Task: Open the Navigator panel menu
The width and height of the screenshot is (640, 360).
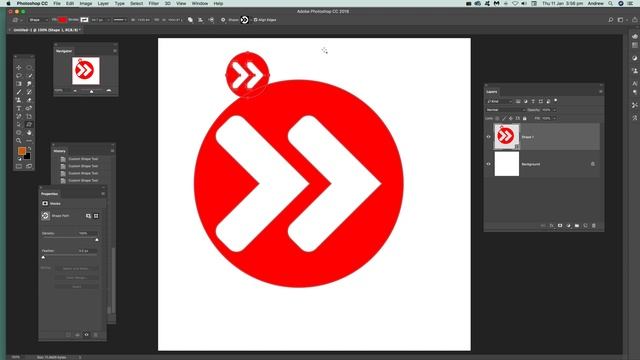Action: [115, 51]
